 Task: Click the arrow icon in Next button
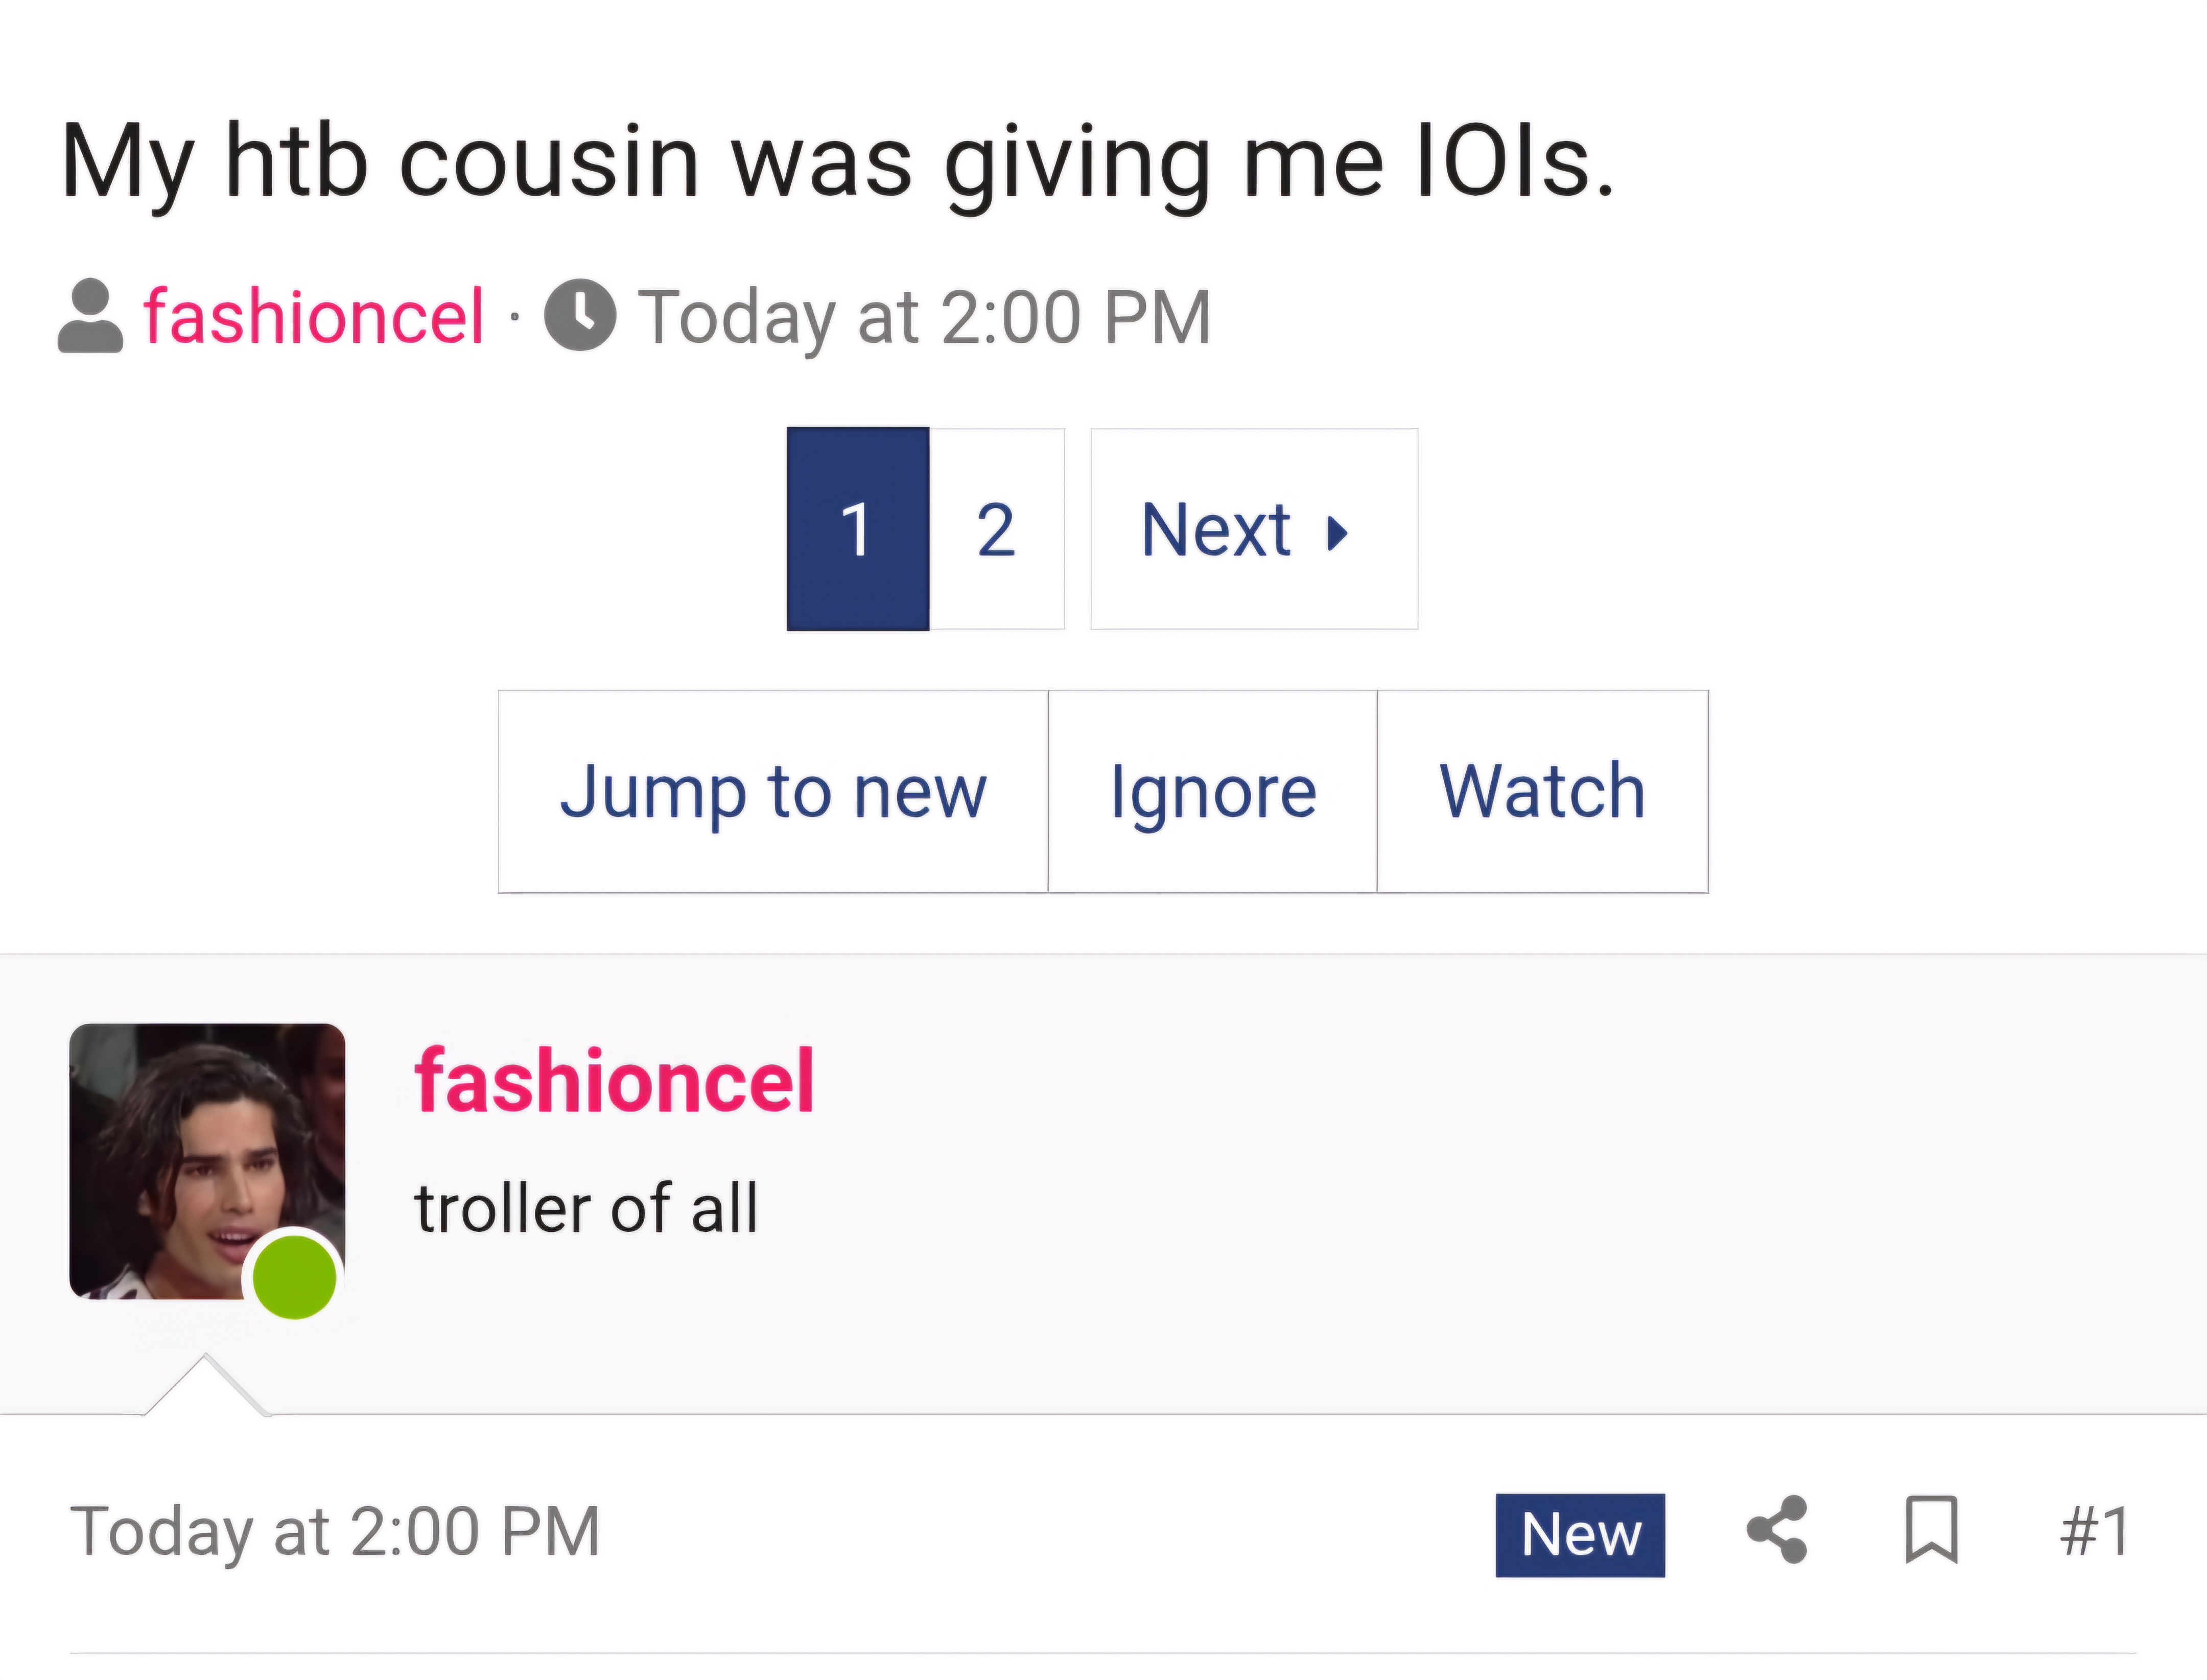click(x=1337, y=532)
